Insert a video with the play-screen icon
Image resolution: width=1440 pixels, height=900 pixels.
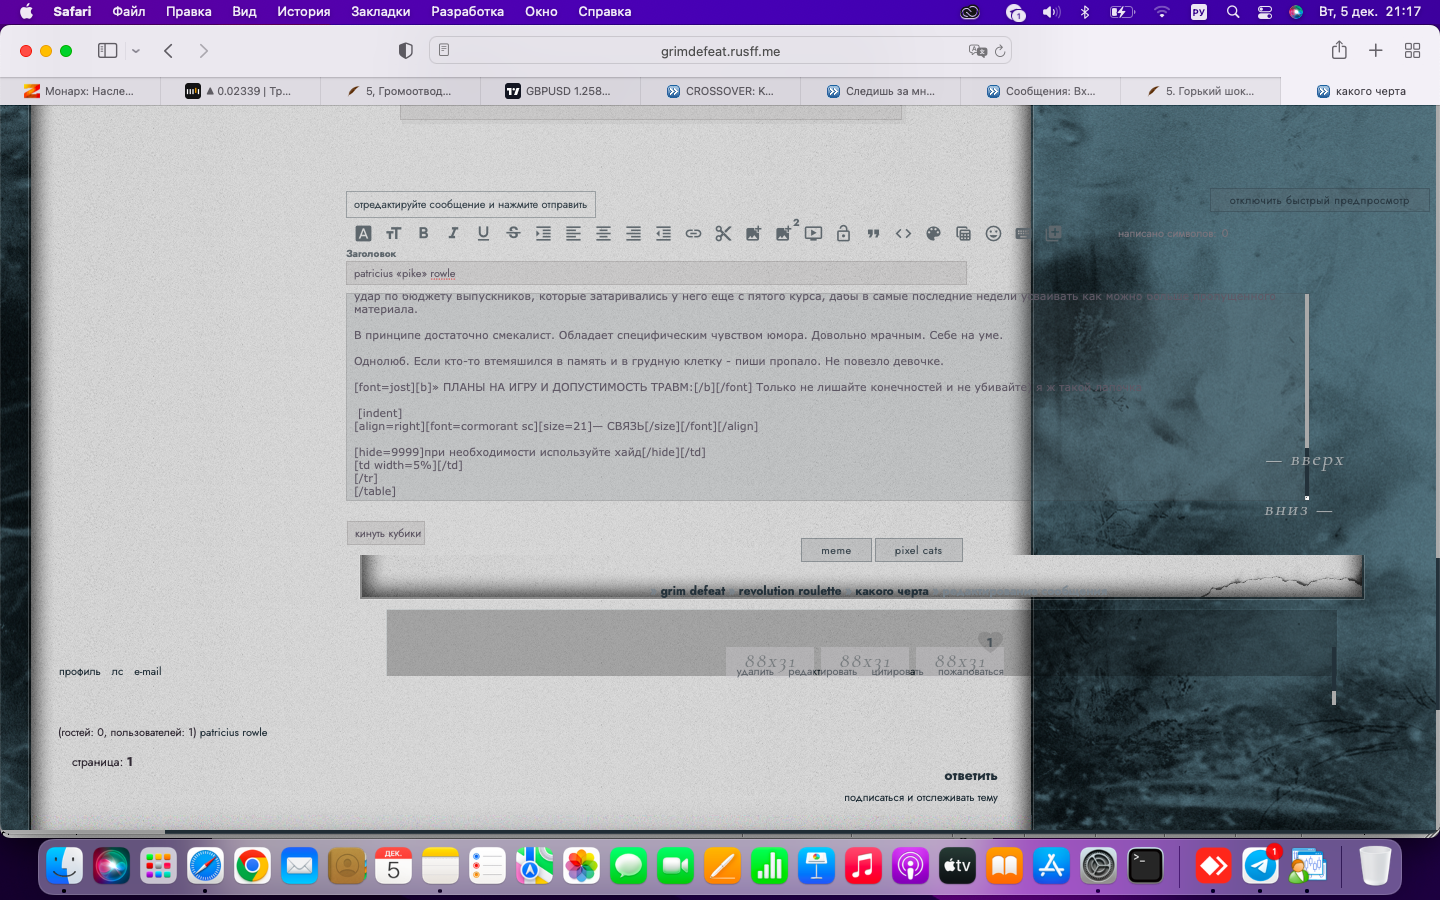813,233
